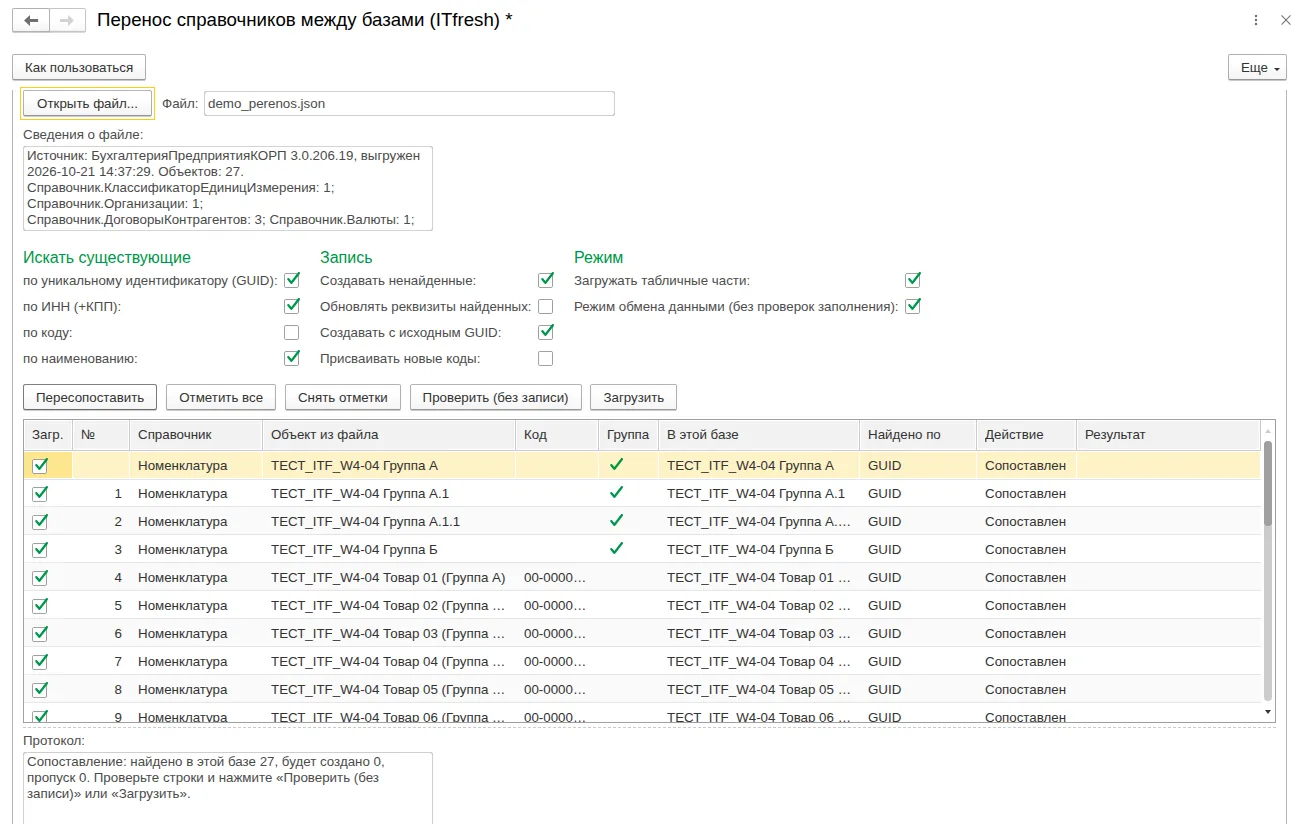Enable 'Обновлять реквизиты найденных' checkbox

pos(546,306)
